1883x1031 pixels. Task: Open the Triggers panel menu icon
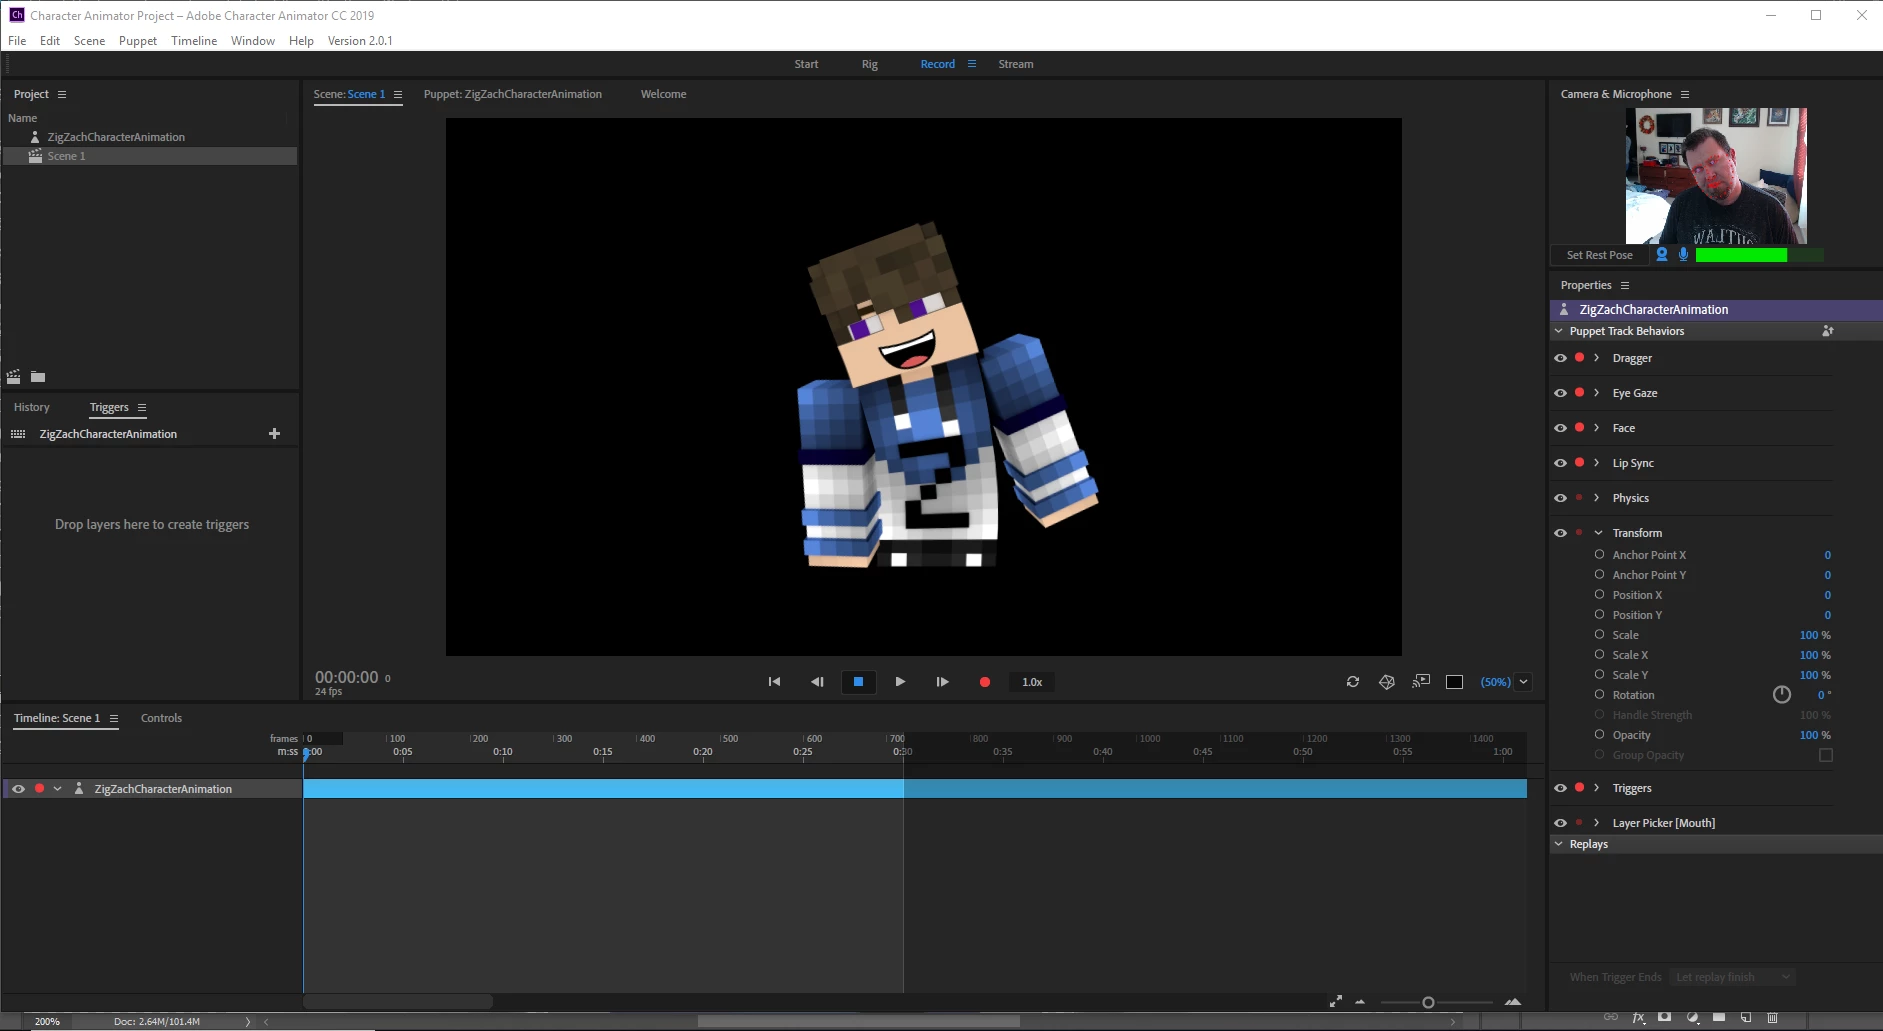[x=142, y=408]
